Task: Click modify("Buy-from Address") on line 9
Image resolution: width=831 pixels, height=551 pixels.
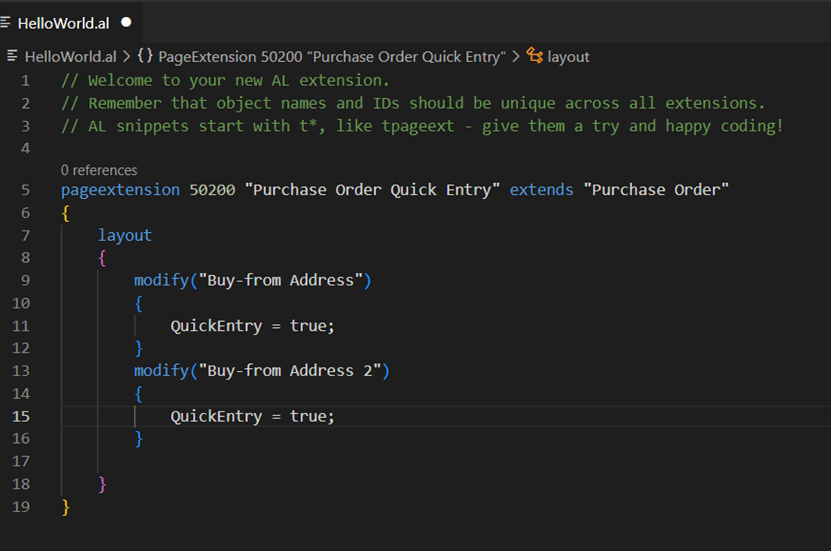Action: [253, 280]
